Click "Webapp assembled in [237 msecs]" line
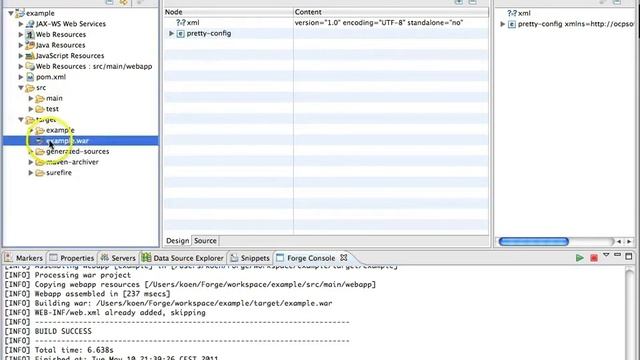640x360 pixels. point(87,294)
